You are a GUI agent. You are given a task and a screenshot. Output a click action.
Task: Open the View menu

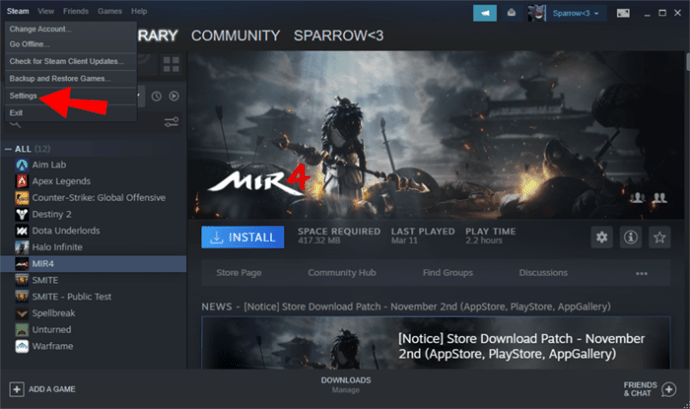tap(46, 11)
